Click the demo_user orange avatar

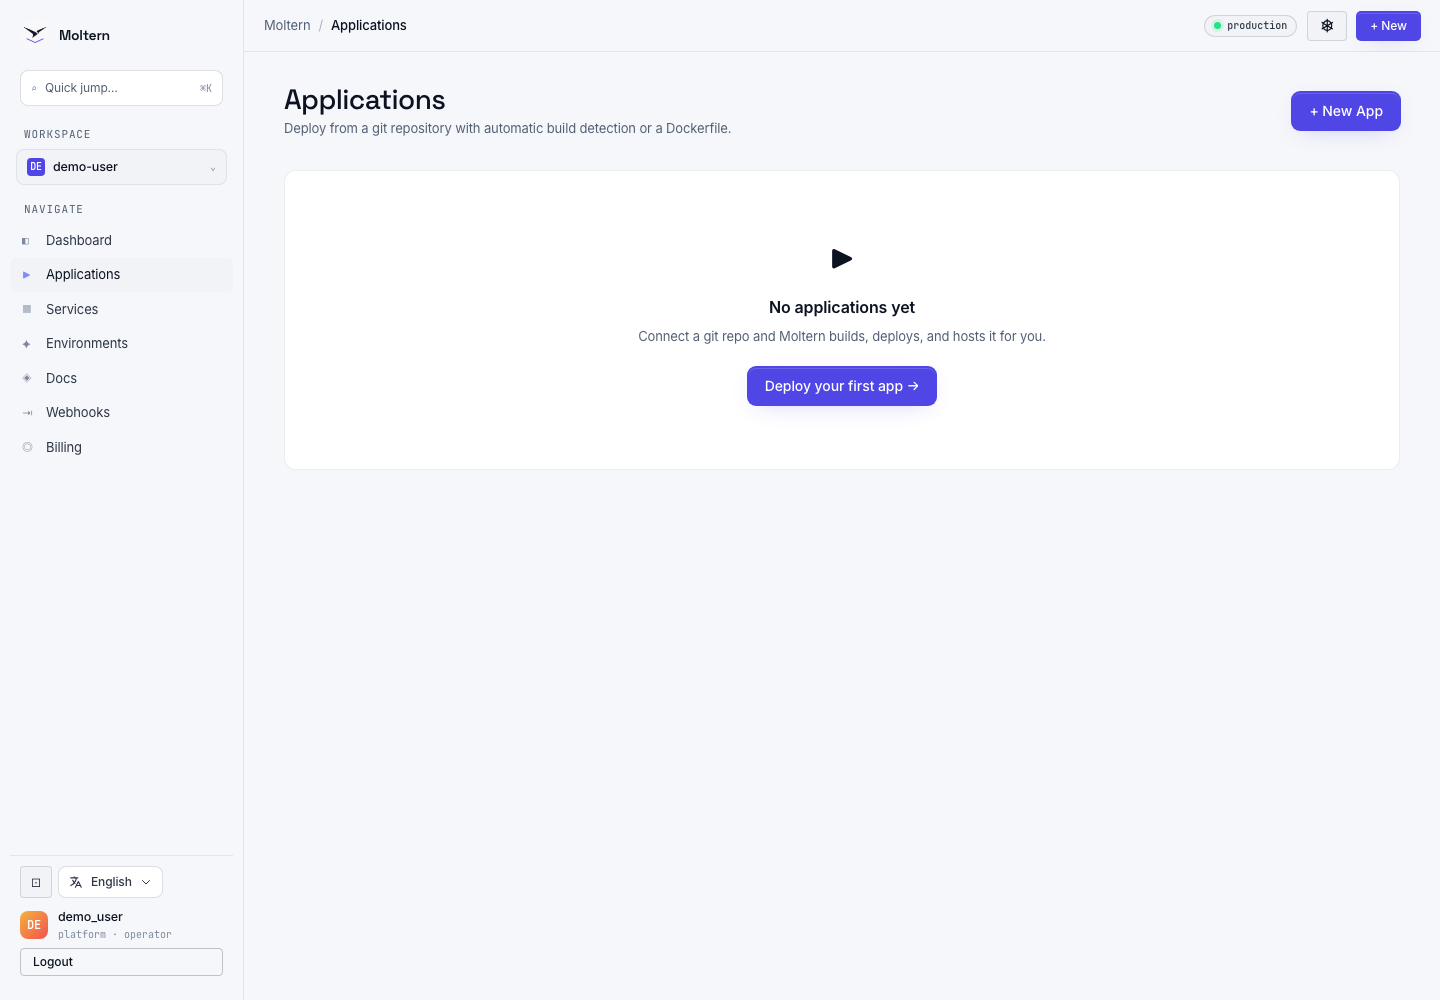[34, 925]
